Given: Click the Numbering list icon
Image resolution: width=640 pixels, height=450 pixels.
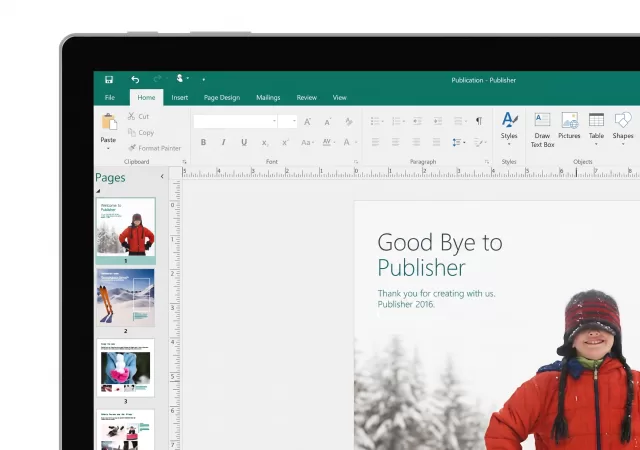Looking at the screenshot, I should tap(398, 121).
